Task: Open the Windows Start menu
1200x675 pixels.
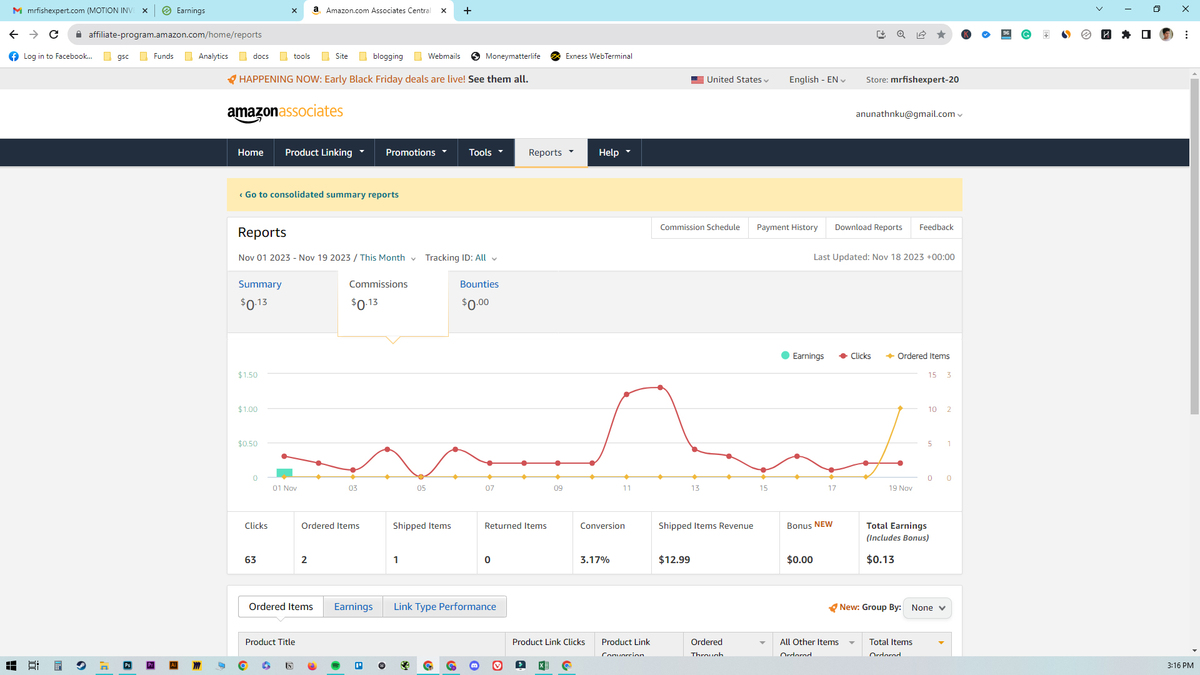Action: pos(10,665)
